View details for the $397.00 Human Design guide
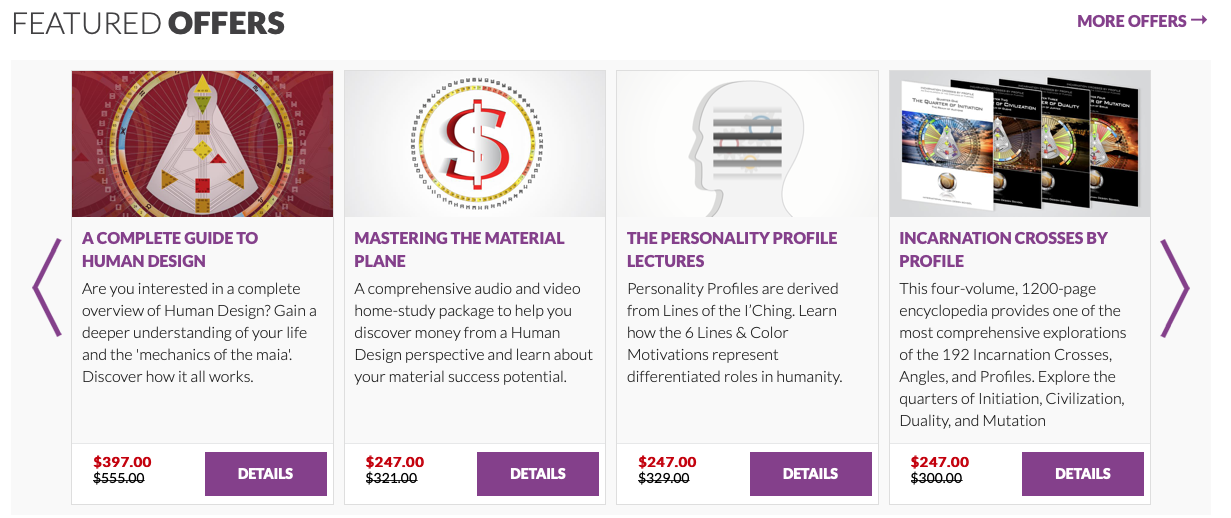The width and height of the screenshot is (1231, 518). pyautogui.click(x=265, y=474)
